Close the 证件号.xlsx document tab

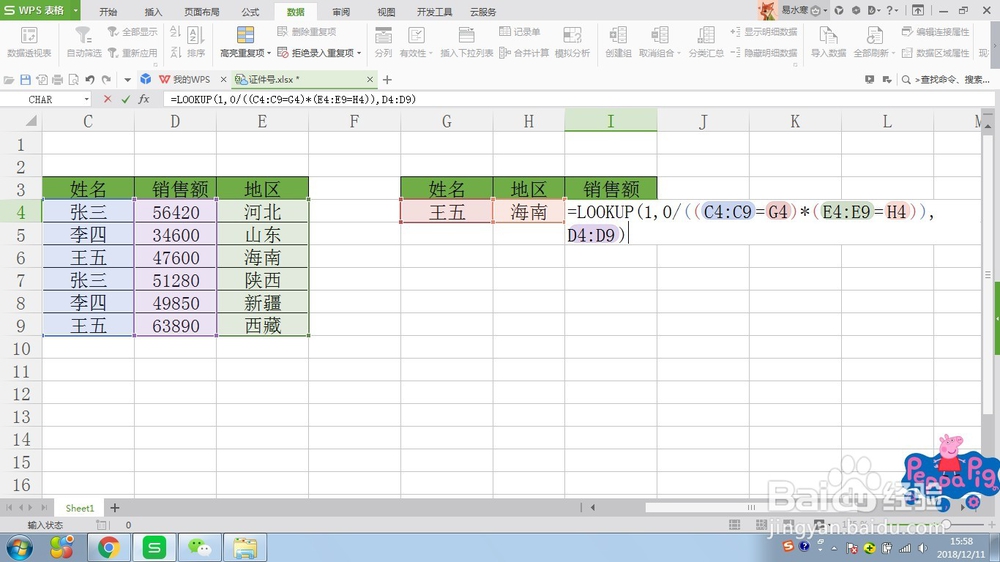[370, 79]
